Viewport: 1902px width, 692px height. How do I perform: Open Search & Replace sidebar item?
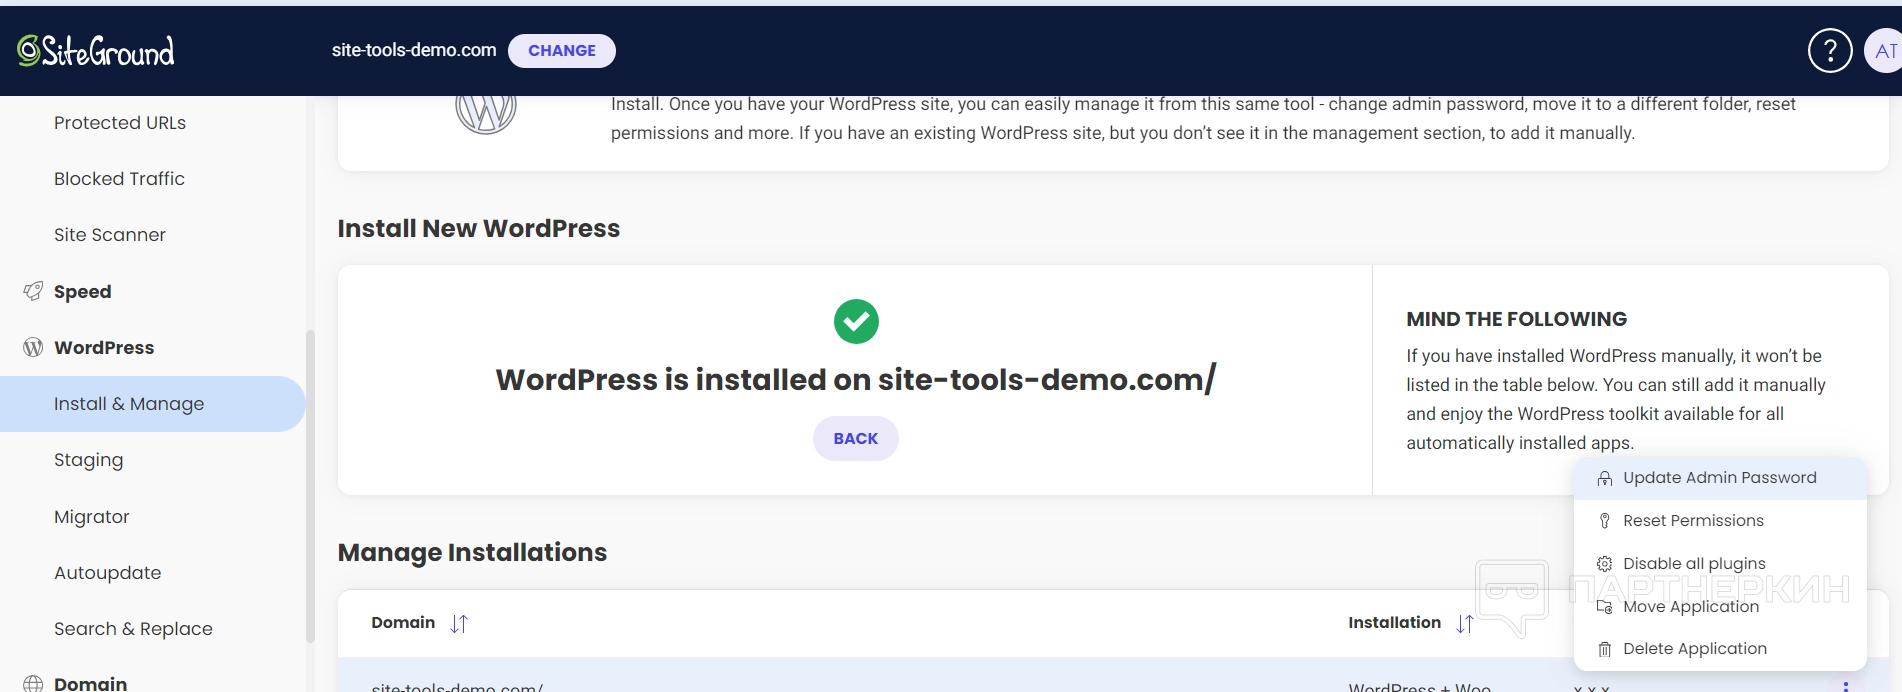point(133,629)
